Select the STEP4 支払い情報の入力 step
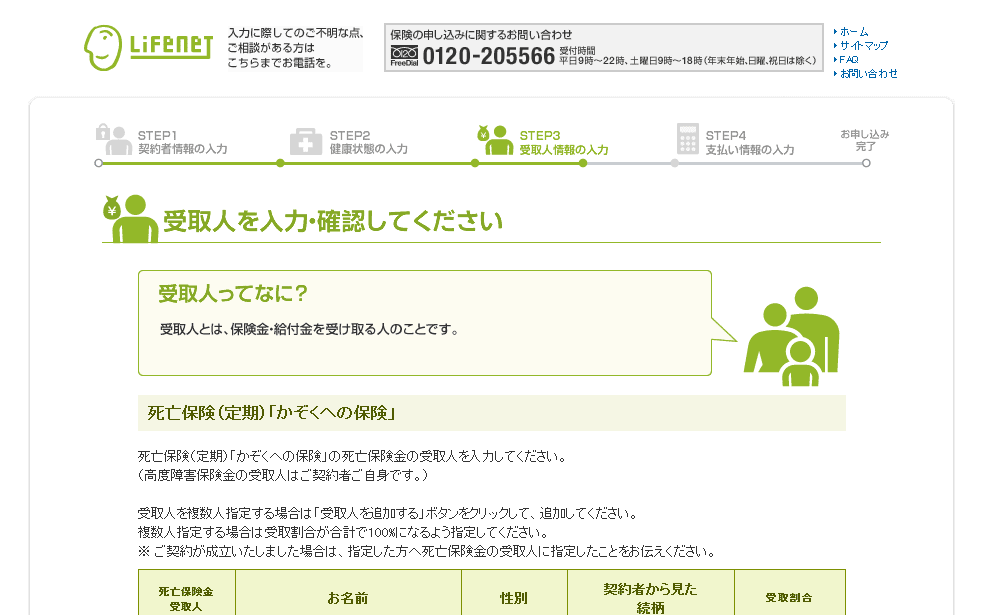Viewport: 997px width, 615px height. 750,142
